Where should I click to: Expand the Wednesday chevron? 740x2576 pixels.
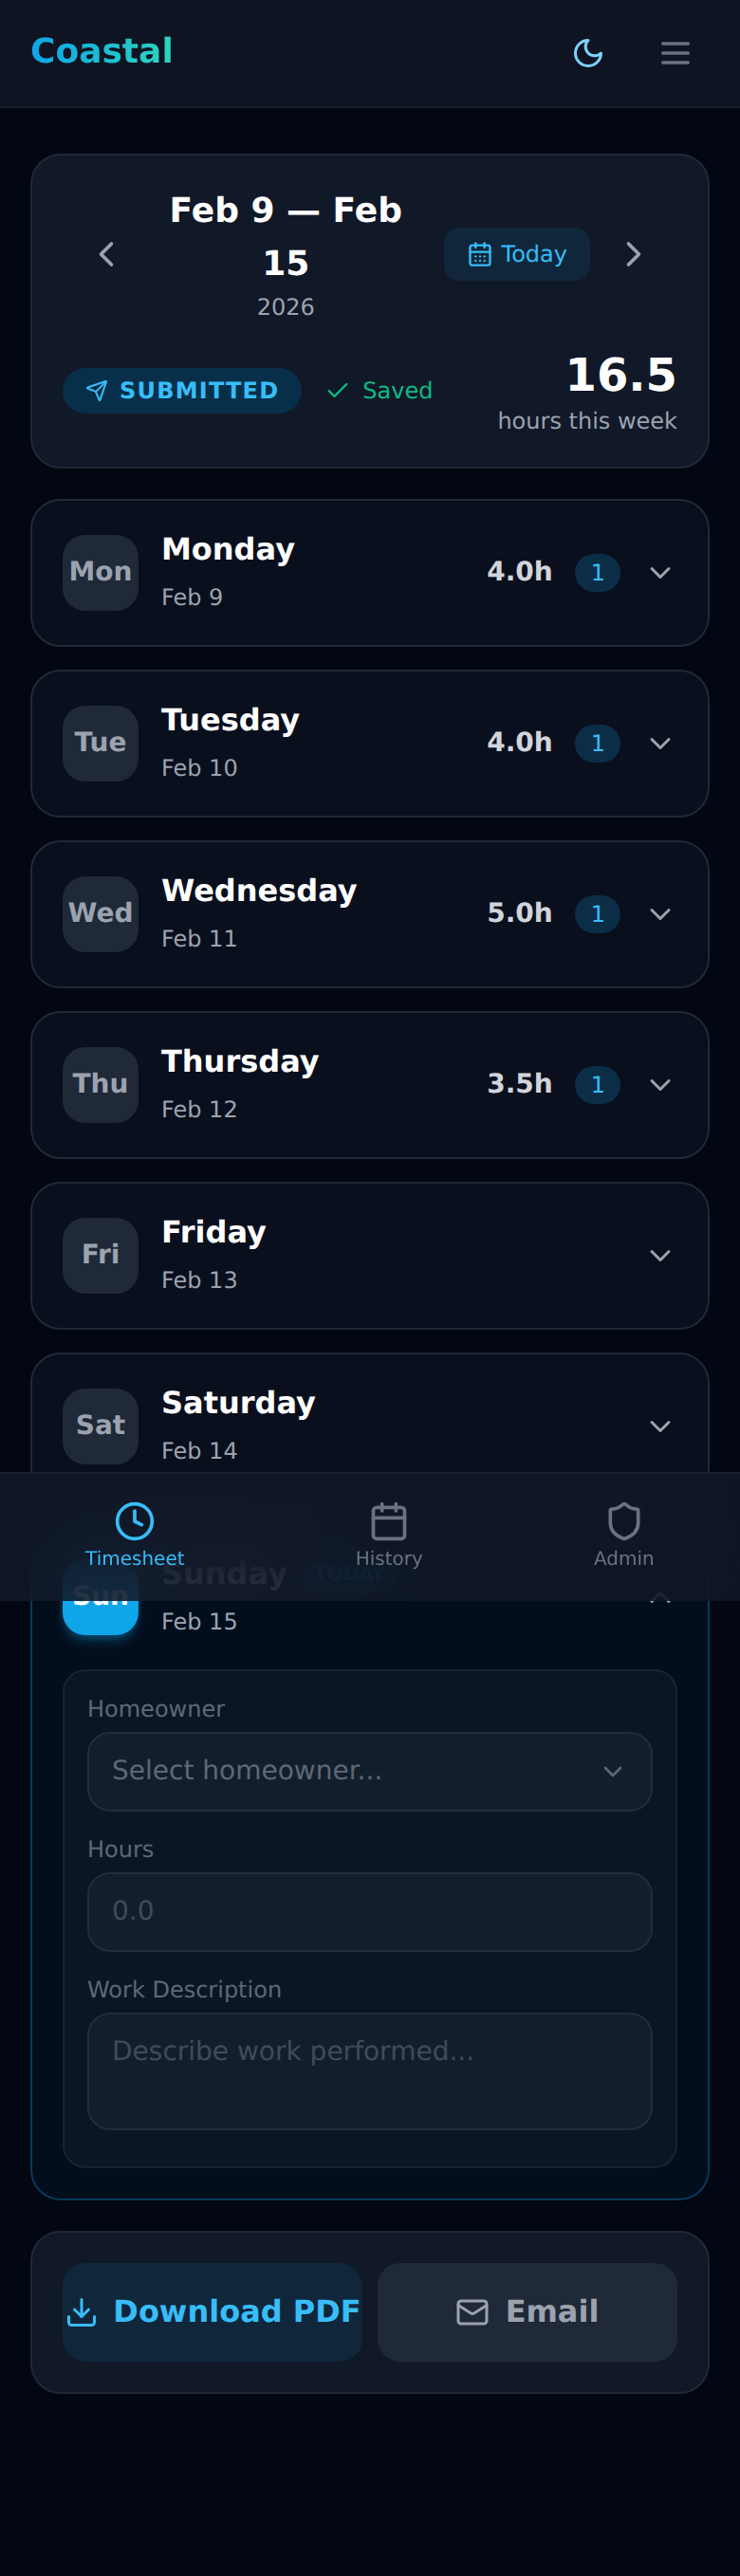[660, 914]
